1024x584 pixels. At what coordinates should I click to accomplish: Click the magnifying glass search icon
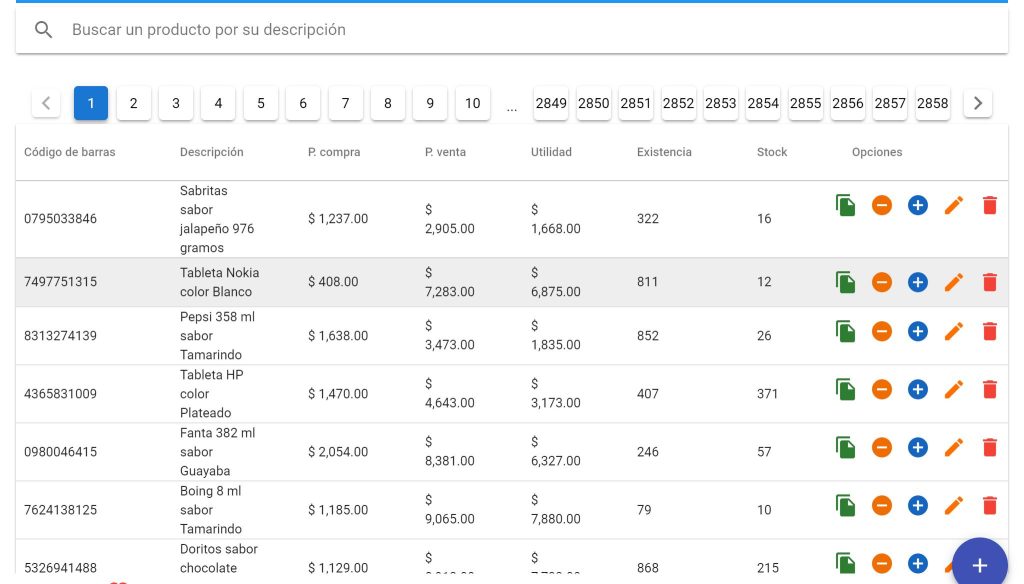pos(44,30)
